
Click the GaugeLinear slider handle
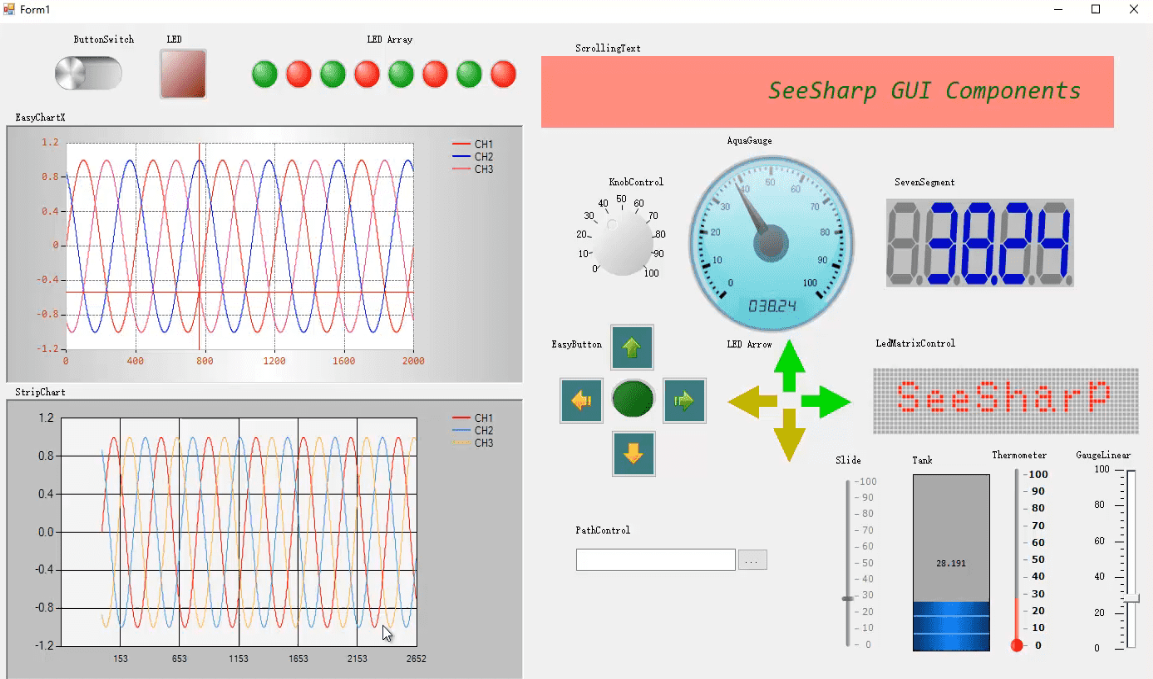click(1131, 599)
